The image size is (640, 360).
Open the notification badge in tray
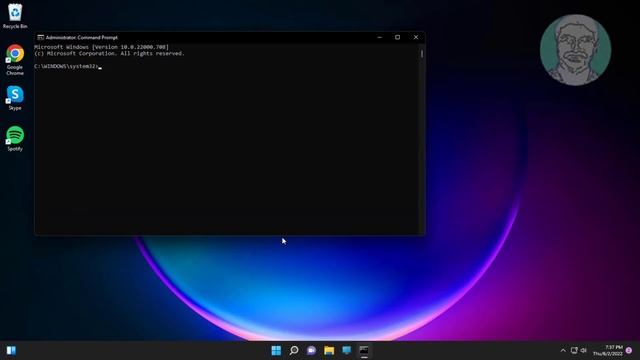pos(629,350)
